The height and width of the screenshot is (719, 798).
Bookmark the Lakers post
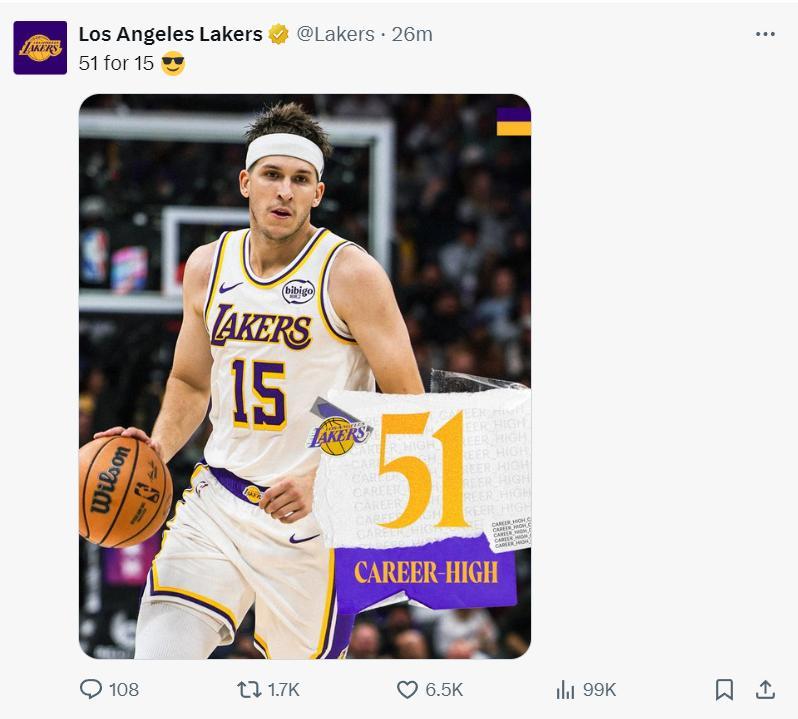(x=725, y=689)
